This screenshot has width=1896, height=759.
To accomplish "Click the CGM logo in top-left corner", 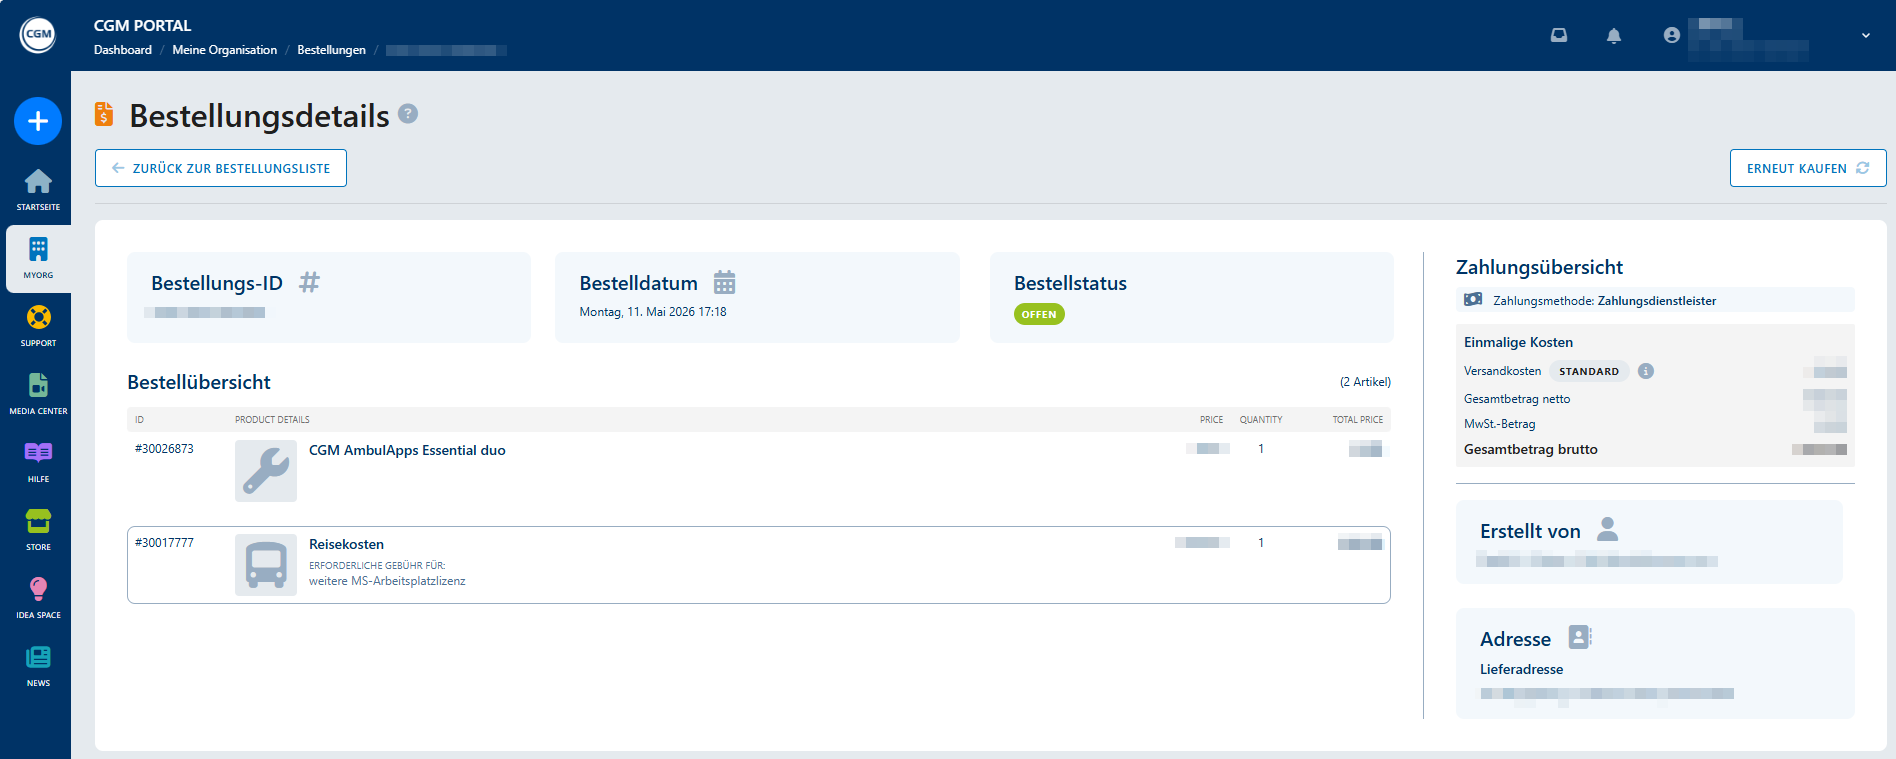I will point(38,35).
